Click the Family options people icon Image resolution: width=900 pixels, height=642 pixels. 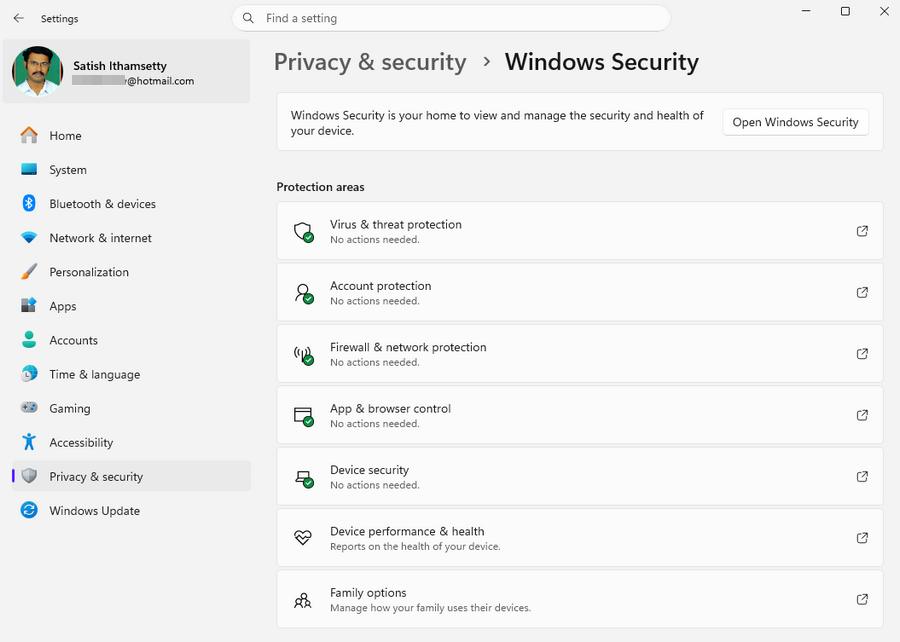(302, 600)
